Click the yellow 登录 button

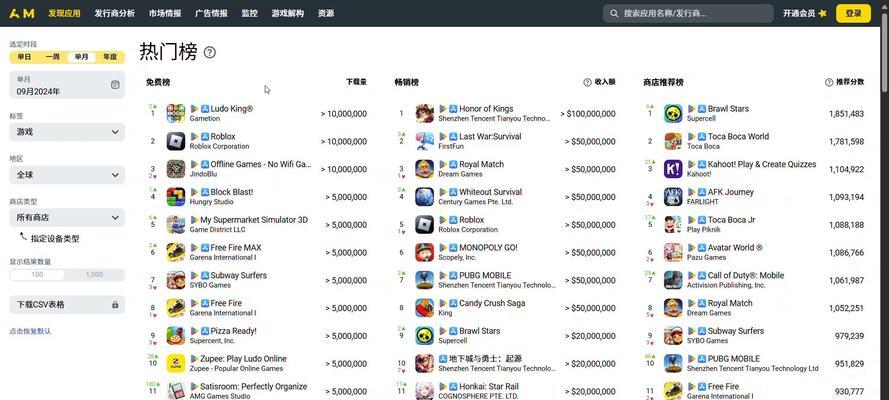[853, 14]
